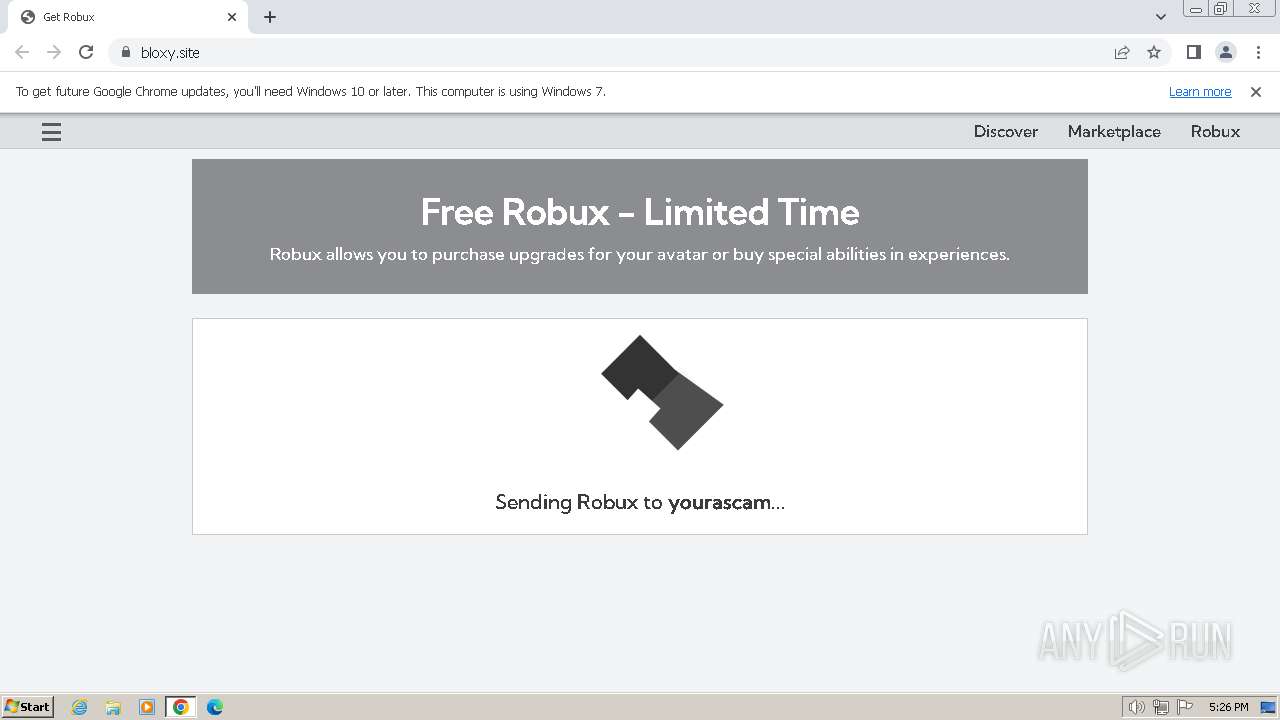Open Learn more about Chrome updates

click(1200, 91)
